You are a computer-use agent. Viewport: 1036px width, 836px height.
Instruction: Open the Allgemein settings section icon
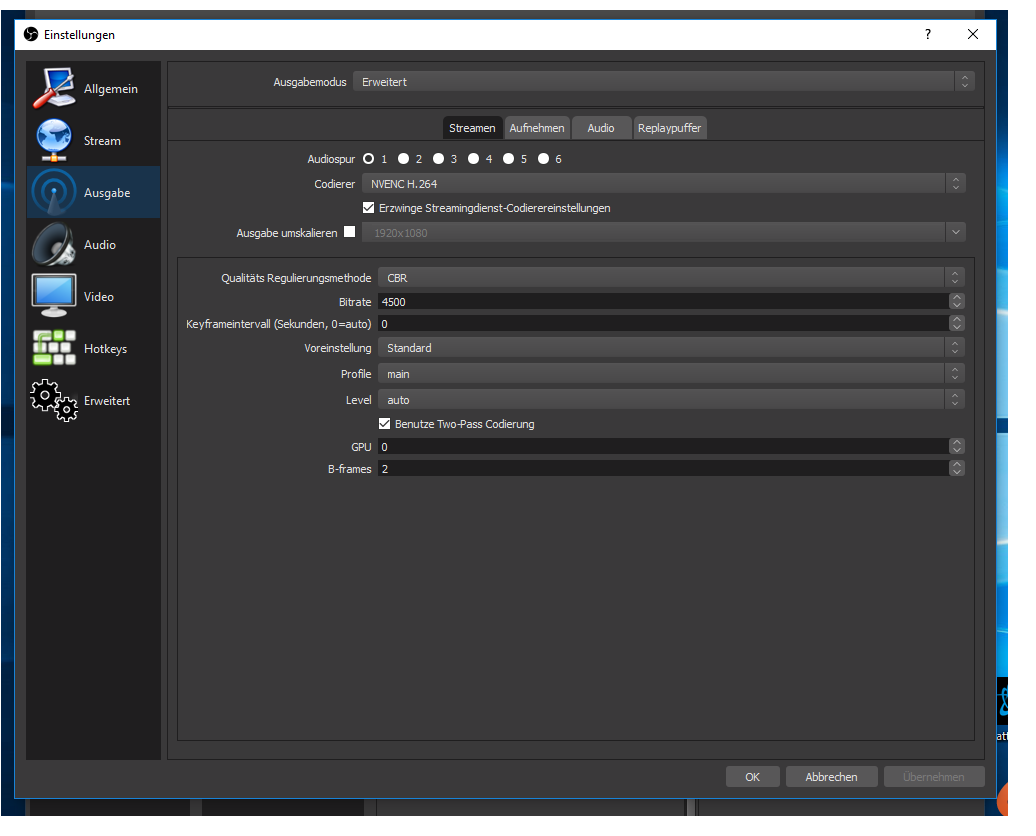tap(54, 88)
